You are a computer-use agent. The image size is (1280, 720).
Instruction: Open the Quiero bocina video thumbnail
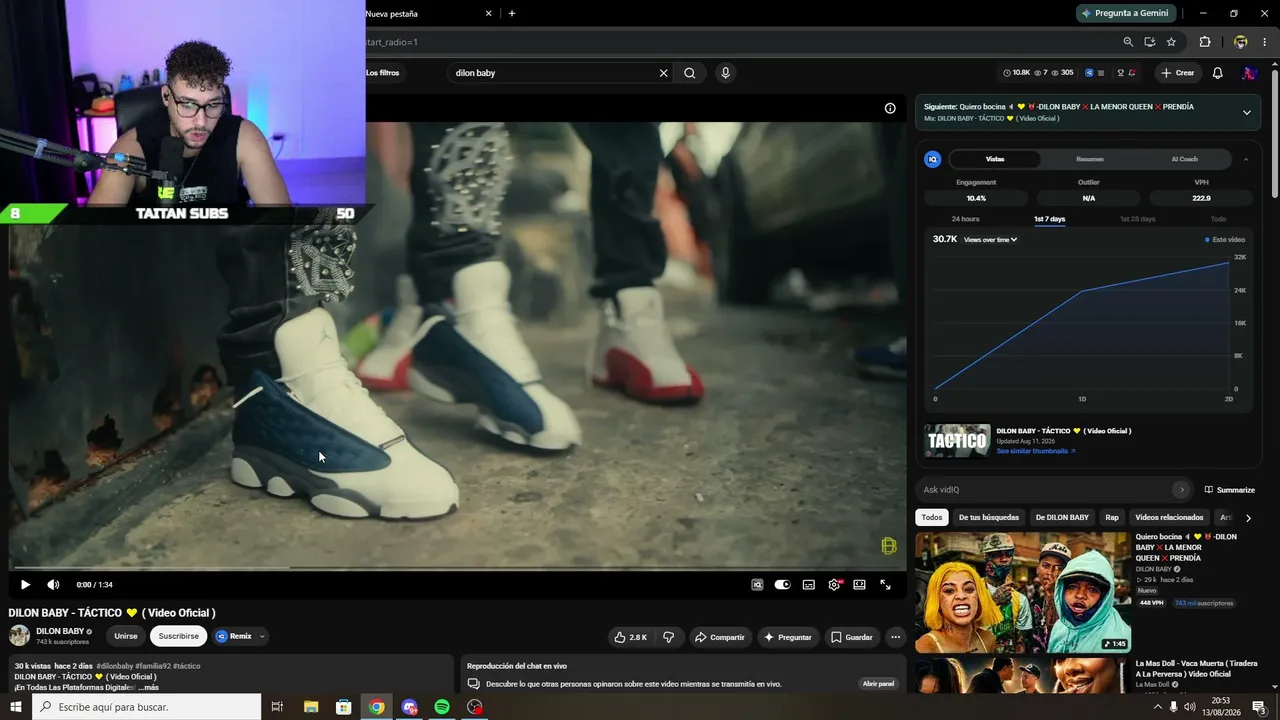click(x=1023, y=592)
